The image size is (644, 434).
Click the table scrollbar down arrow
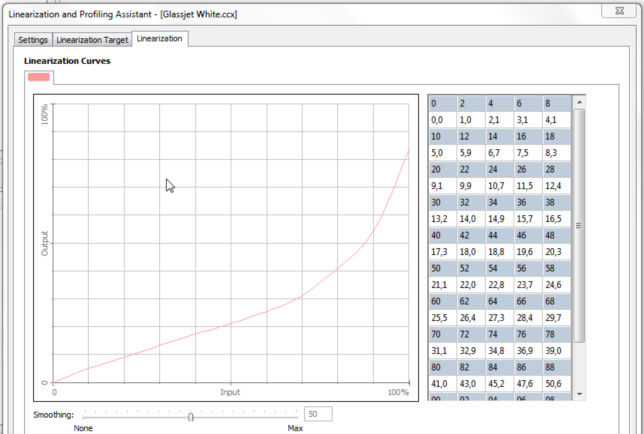tap(578, 394)
